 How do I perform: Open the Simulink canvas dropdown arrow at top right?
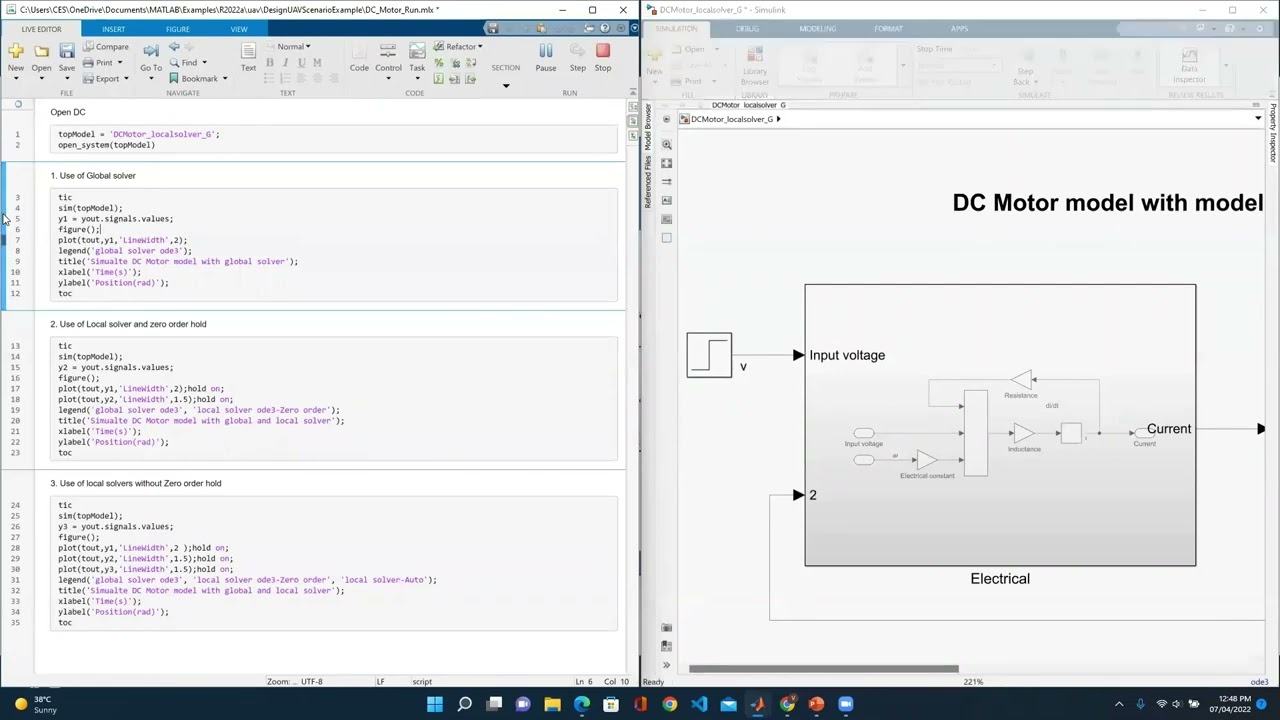click(x=1258, y=119)
